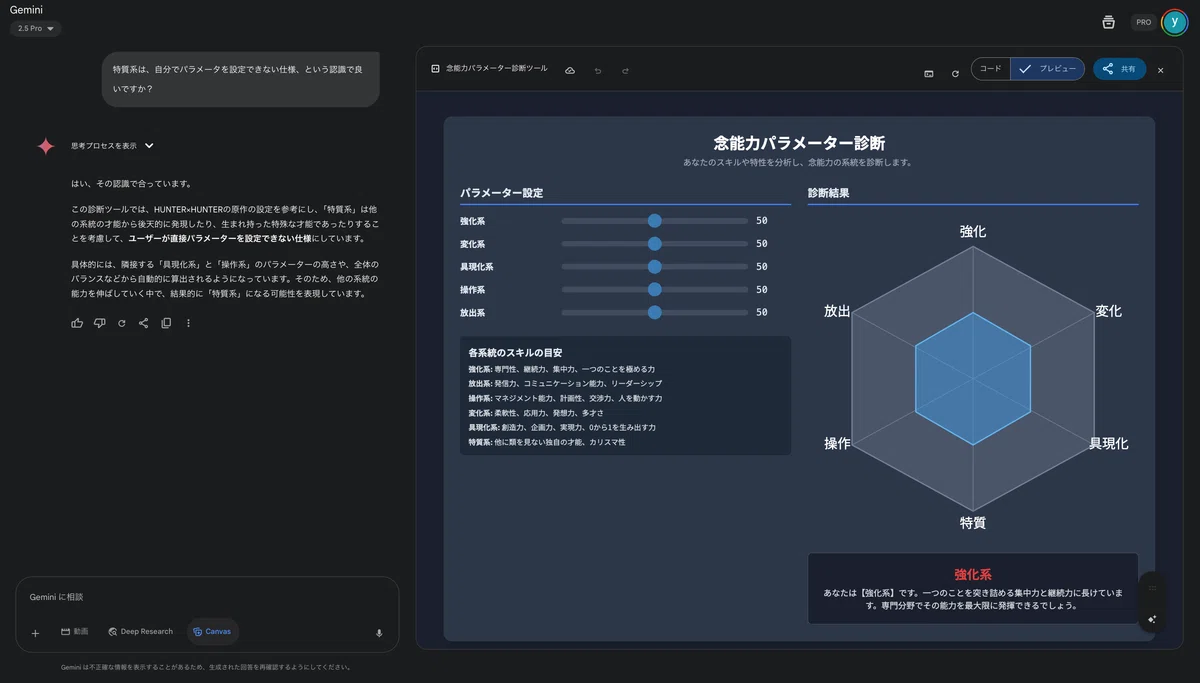Select the 動画 video tool
This screenshot has height=683, width=1200.
(x=74, y=632)
